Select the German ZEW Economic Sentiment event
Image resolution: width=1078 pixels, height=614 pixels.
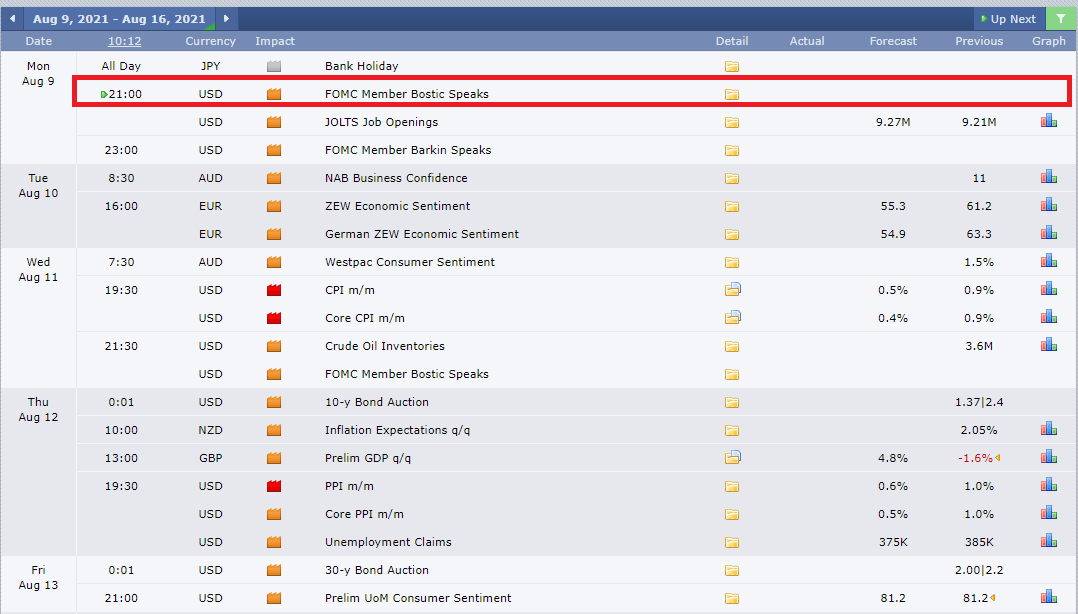tap(421, 234)
